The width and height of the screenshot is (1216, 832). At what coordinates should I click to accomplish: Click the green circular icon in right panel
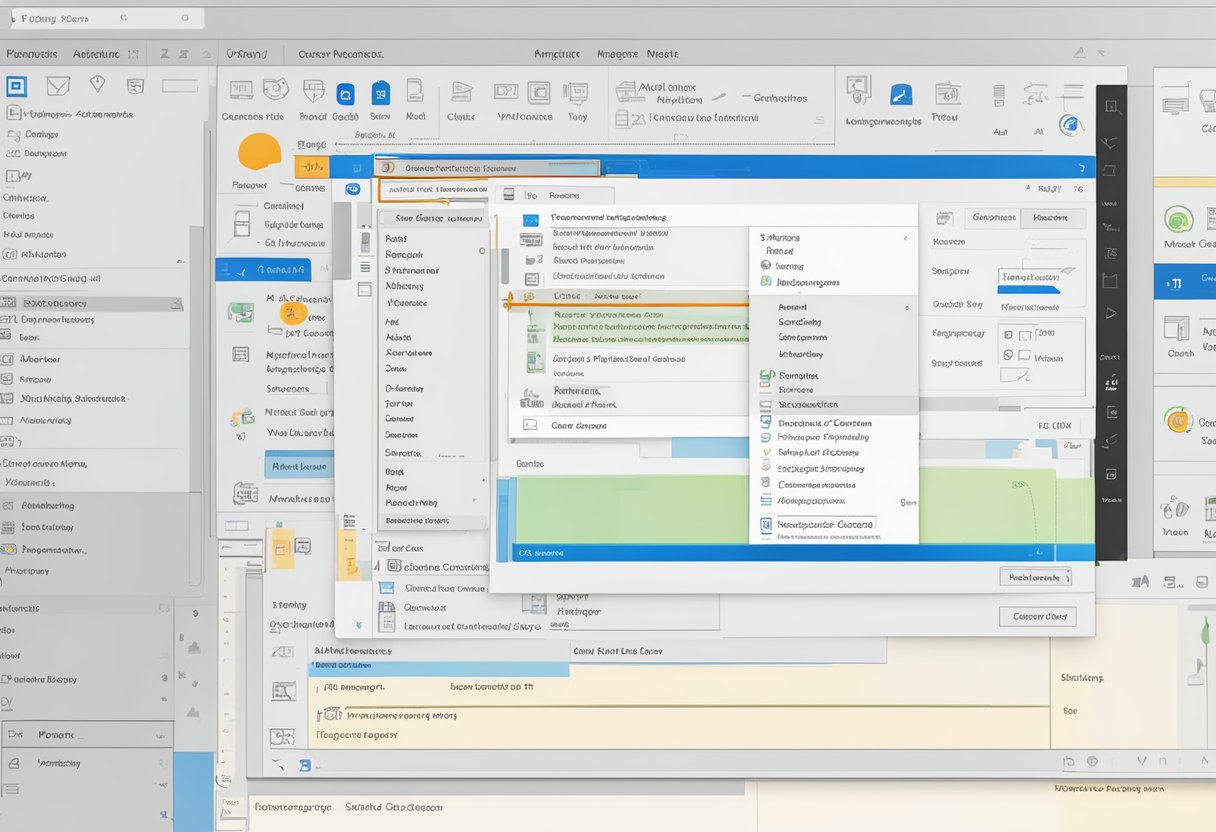(x=1180, y=219)
